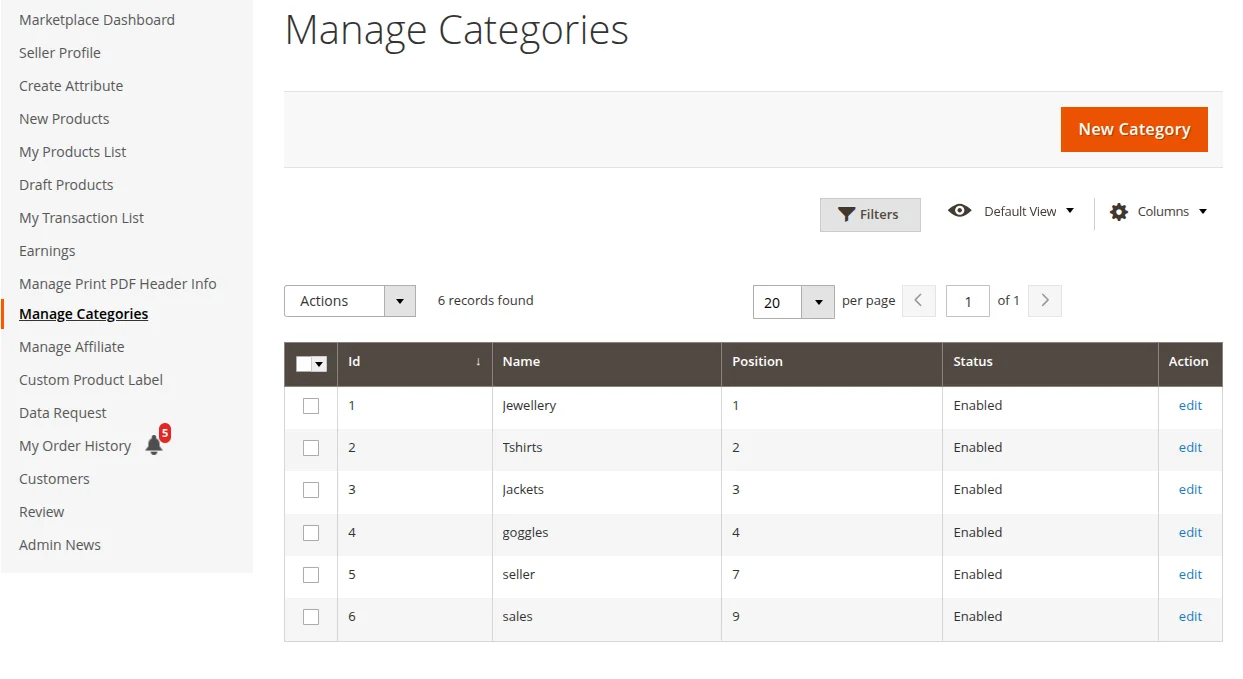Edit the seller category
Viewport: 1243px width, 679px height.
coord(1190,575)
